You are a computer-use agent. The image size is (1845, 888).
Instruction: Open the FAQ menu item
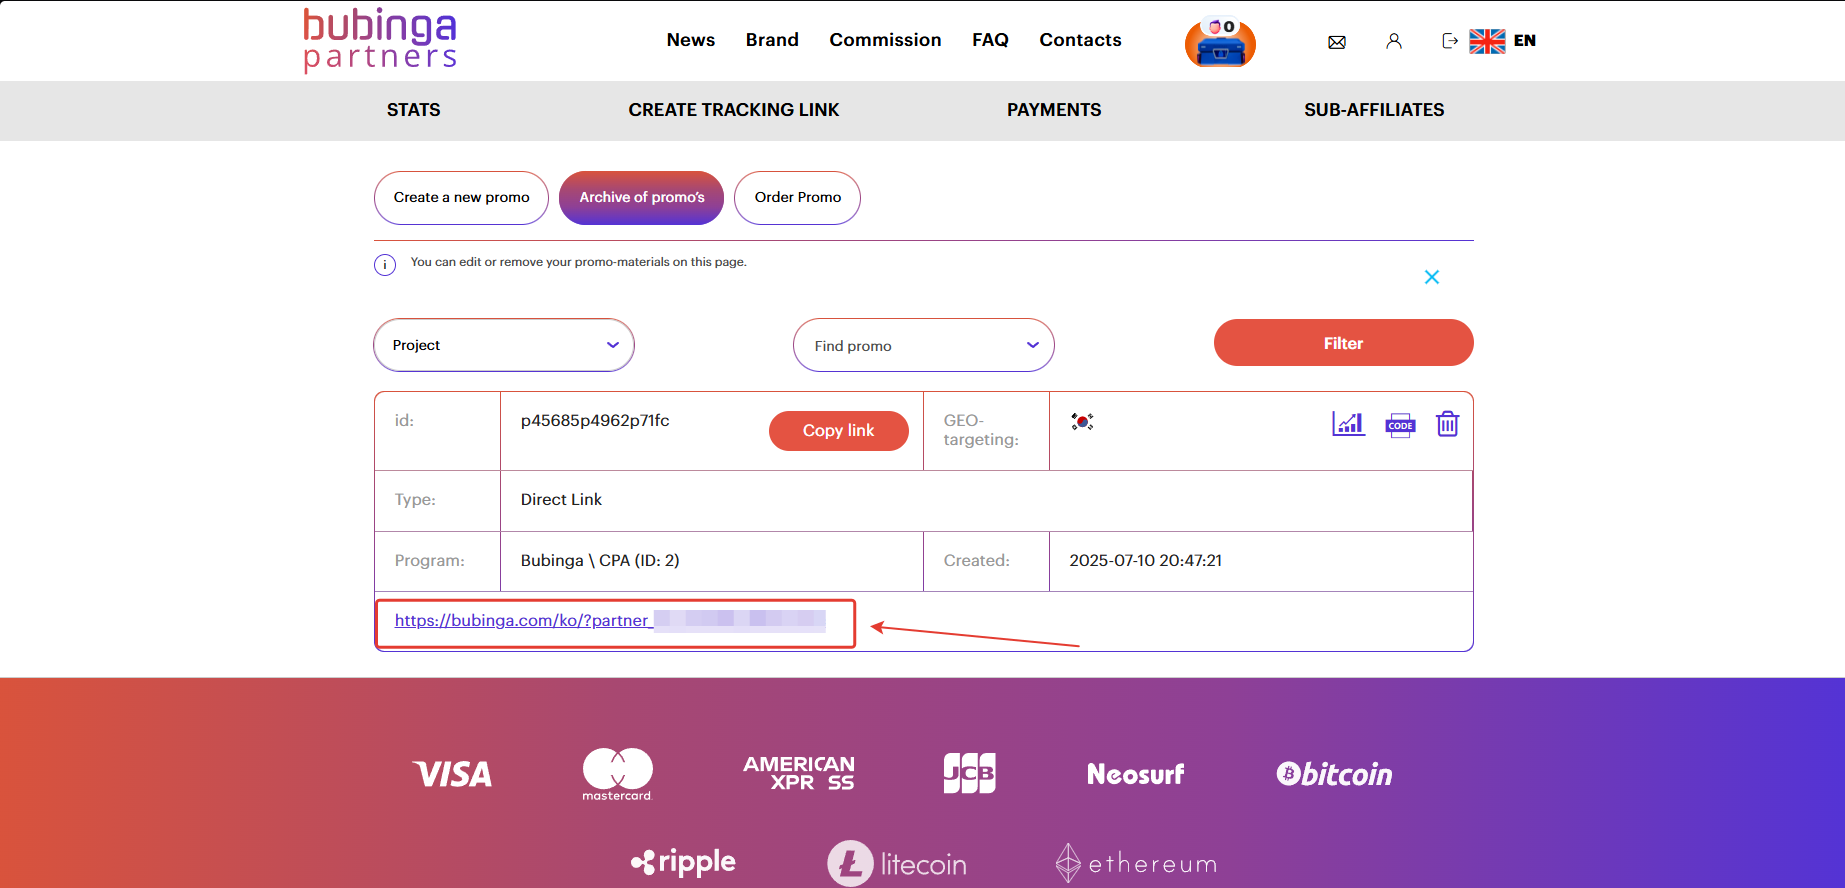point(990,40)
